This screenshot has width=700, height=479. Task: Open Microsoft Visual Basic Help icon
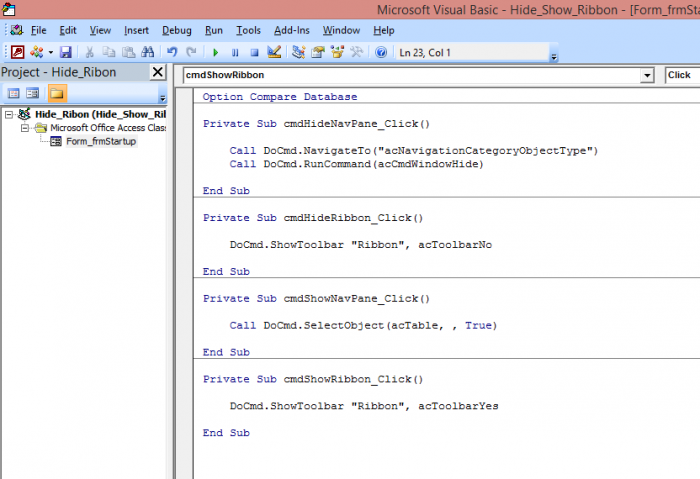(381, 51)
